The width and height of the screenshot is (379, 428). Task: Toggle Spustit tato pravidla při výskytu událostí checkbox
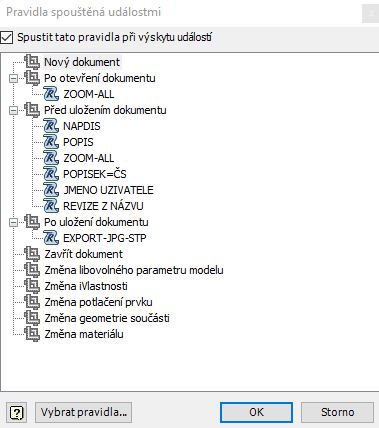pyautogui.click(x=6, y=37)
